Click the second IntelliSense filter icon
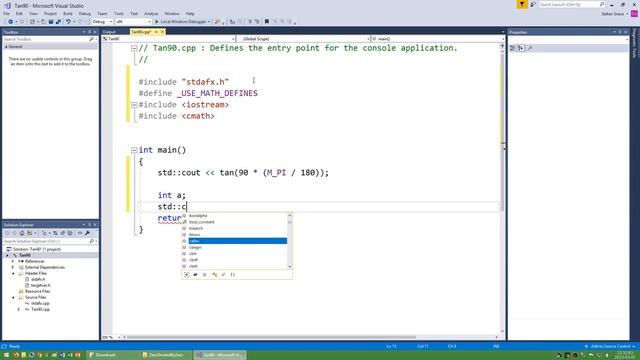This screenshot has width=640, height=360. coord(196,275)
